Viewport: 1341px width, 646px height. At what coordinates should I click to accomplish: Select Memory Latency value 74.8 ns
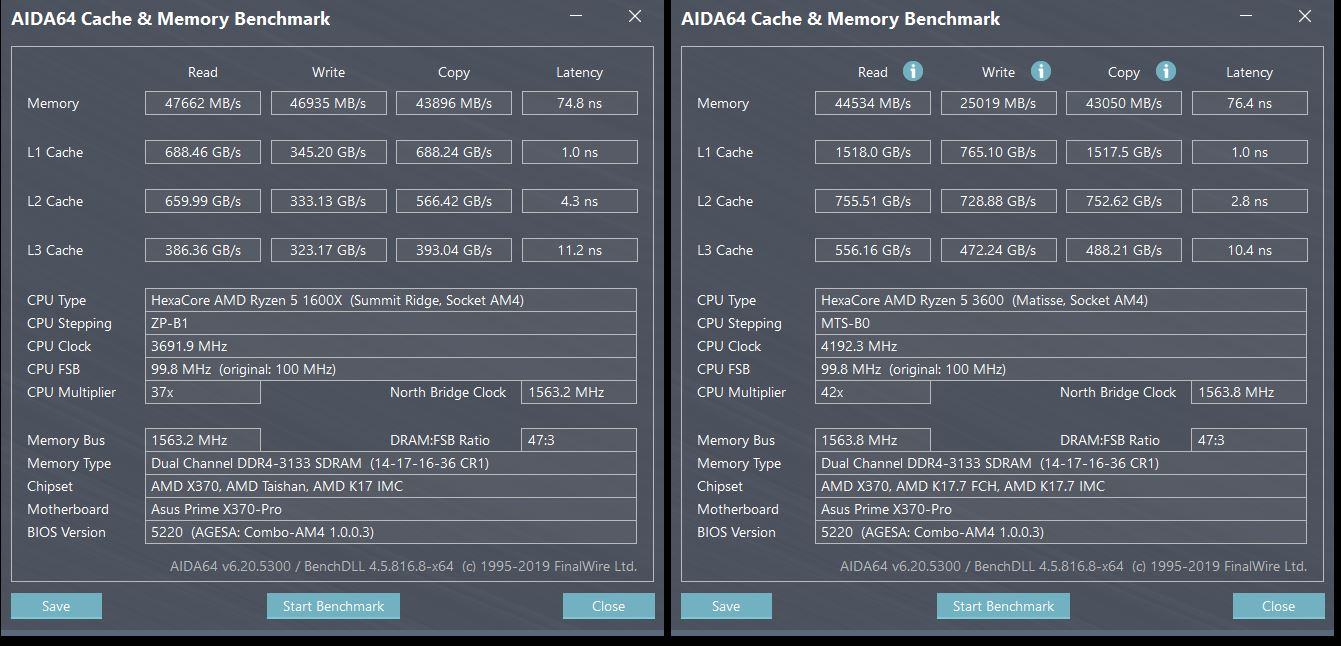(x=580, y=103)
